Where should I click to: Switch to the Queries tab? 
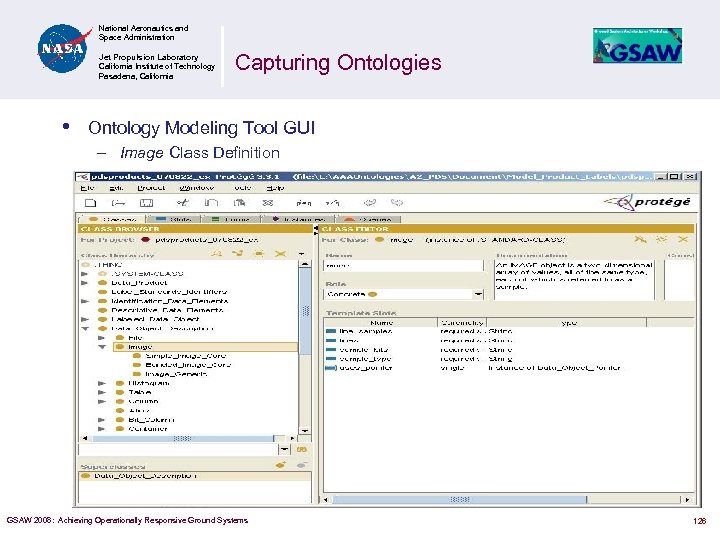click(368, 219)
